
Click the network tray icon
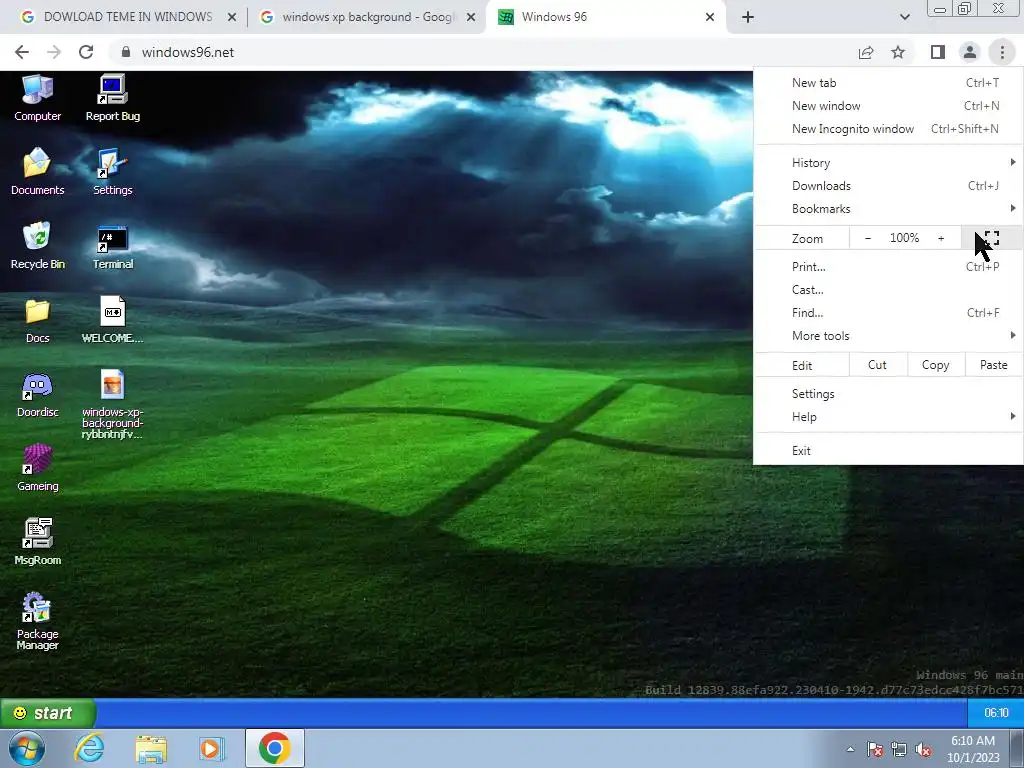(899, 750)
